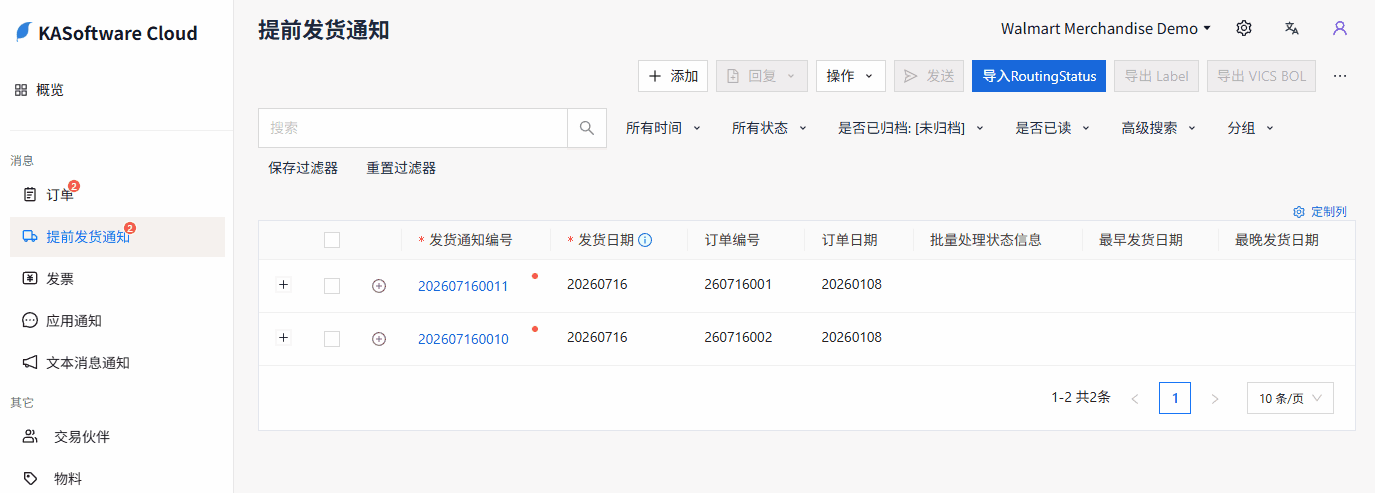
Task: Open shipment notice 202607160011 link
Action: point(463,286)
